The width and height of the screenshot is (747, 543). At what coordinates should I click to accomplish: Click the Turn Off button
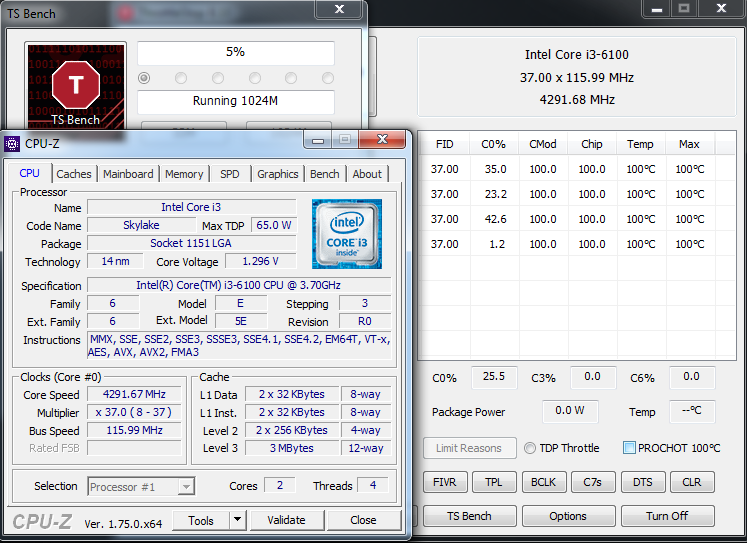pos(667,516)
